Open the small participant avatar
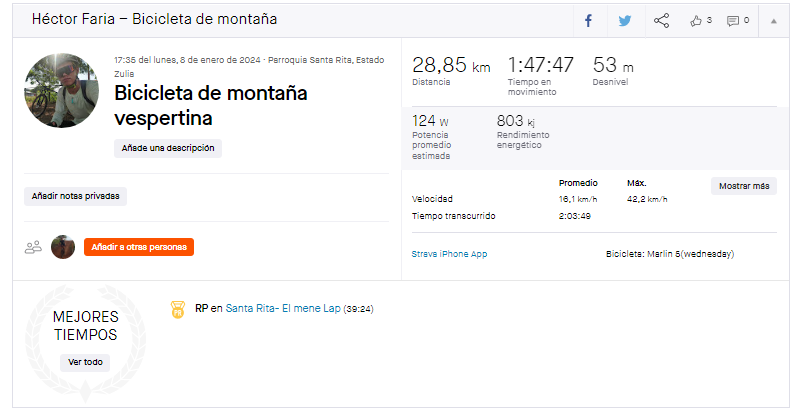The width and height of the screenshot is (795, 418). (x=63, y=247)
